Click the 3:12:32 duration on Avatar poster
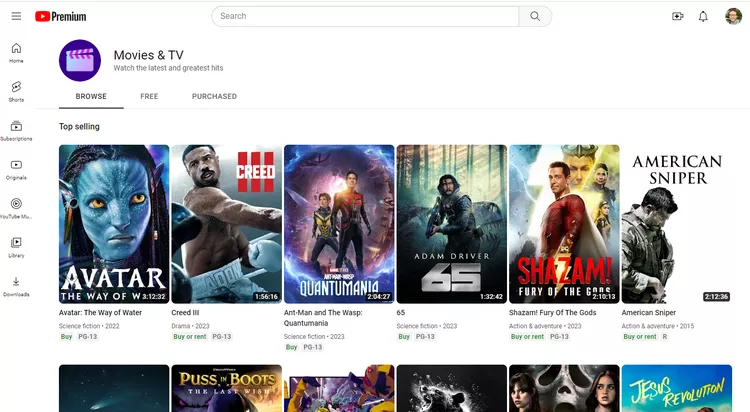 (154, 297)
